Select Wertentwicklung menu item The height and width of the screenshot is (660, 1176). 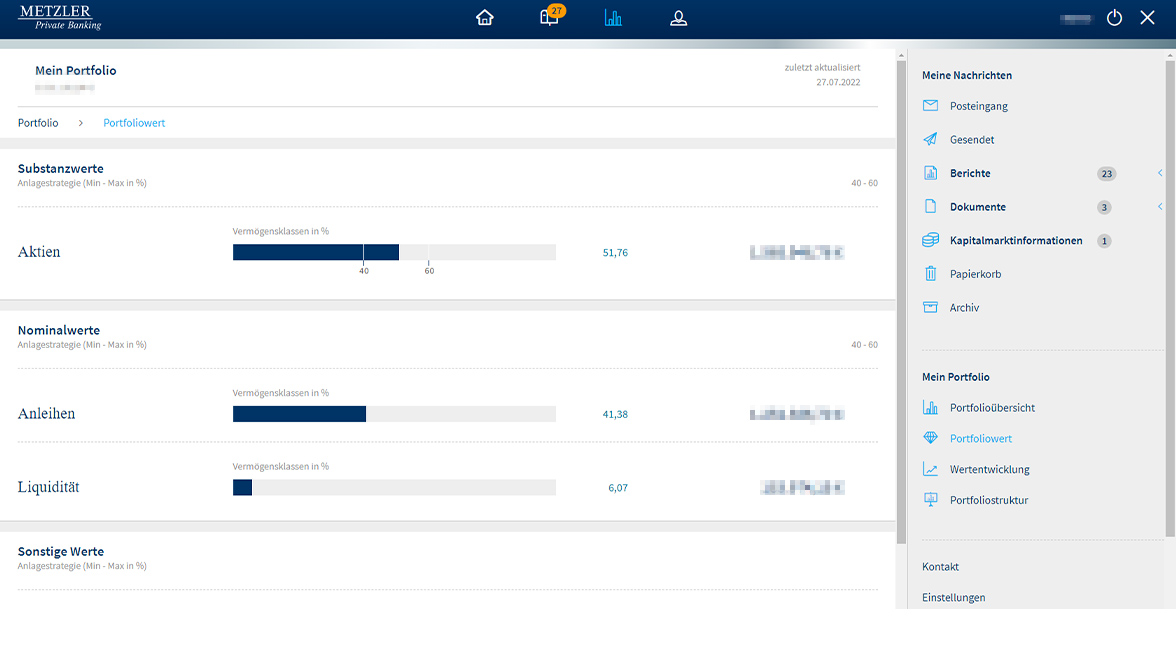989,469
